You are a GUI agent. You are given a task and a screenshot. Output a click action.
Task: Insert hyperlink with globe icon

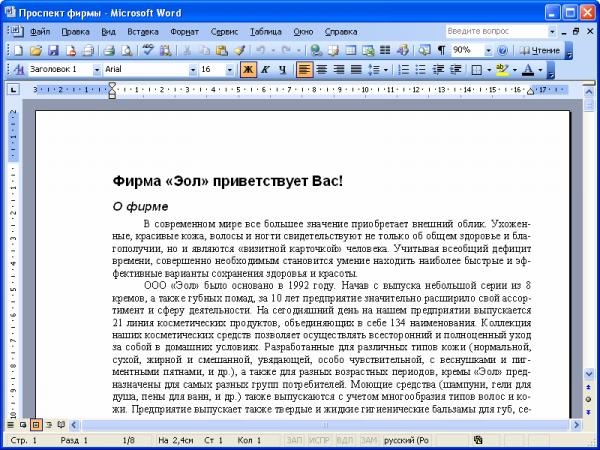[316, 50]
